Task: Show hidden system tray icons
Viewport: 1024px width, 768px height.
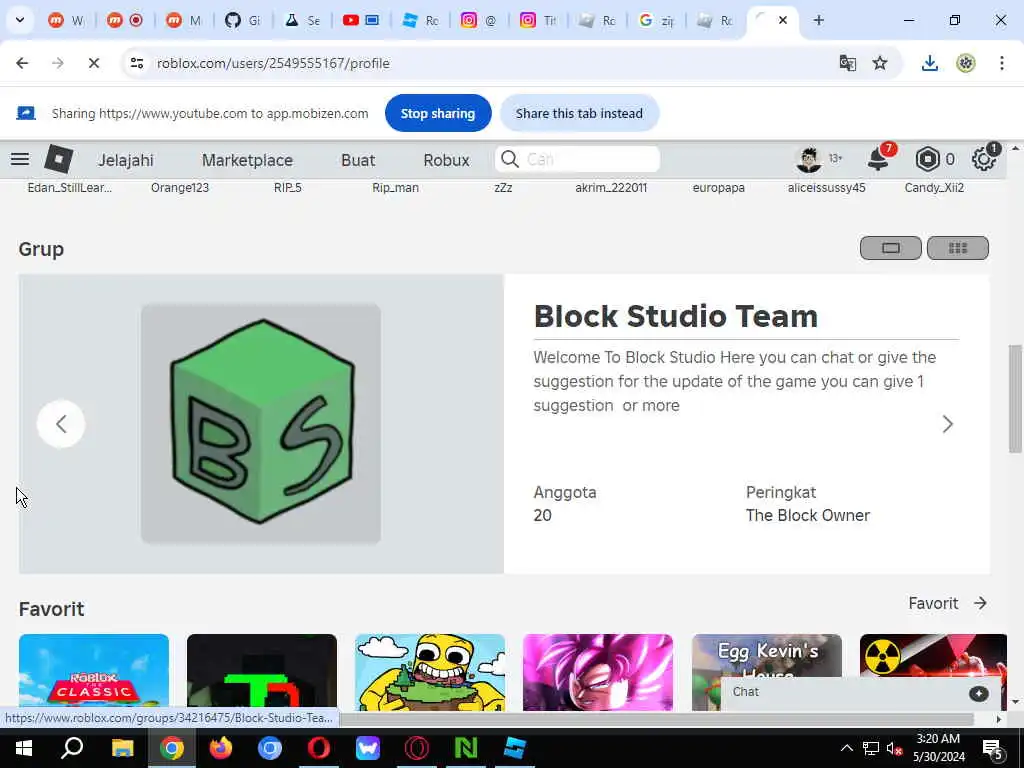Action: coord(846,748)
